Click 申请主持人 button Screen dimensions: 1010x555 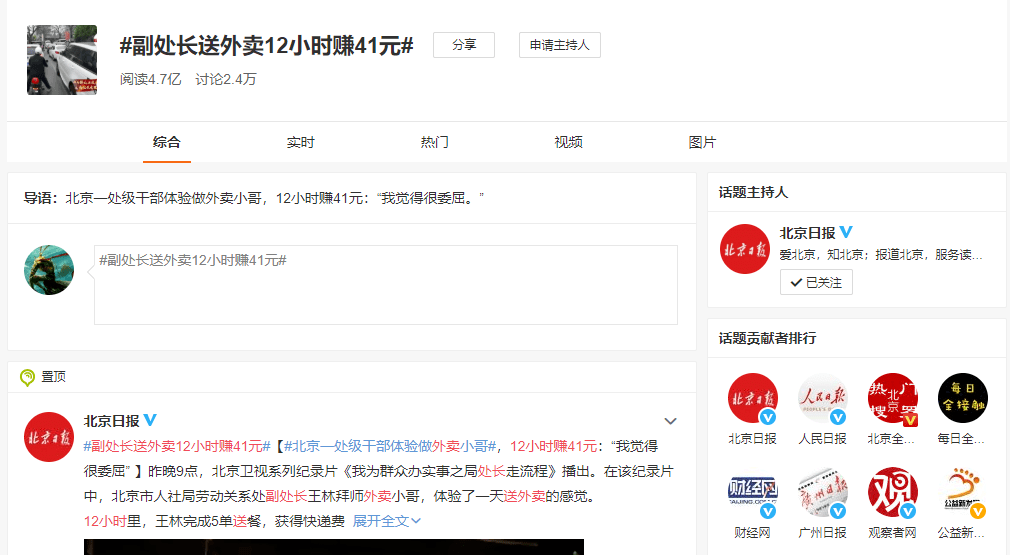559,45
